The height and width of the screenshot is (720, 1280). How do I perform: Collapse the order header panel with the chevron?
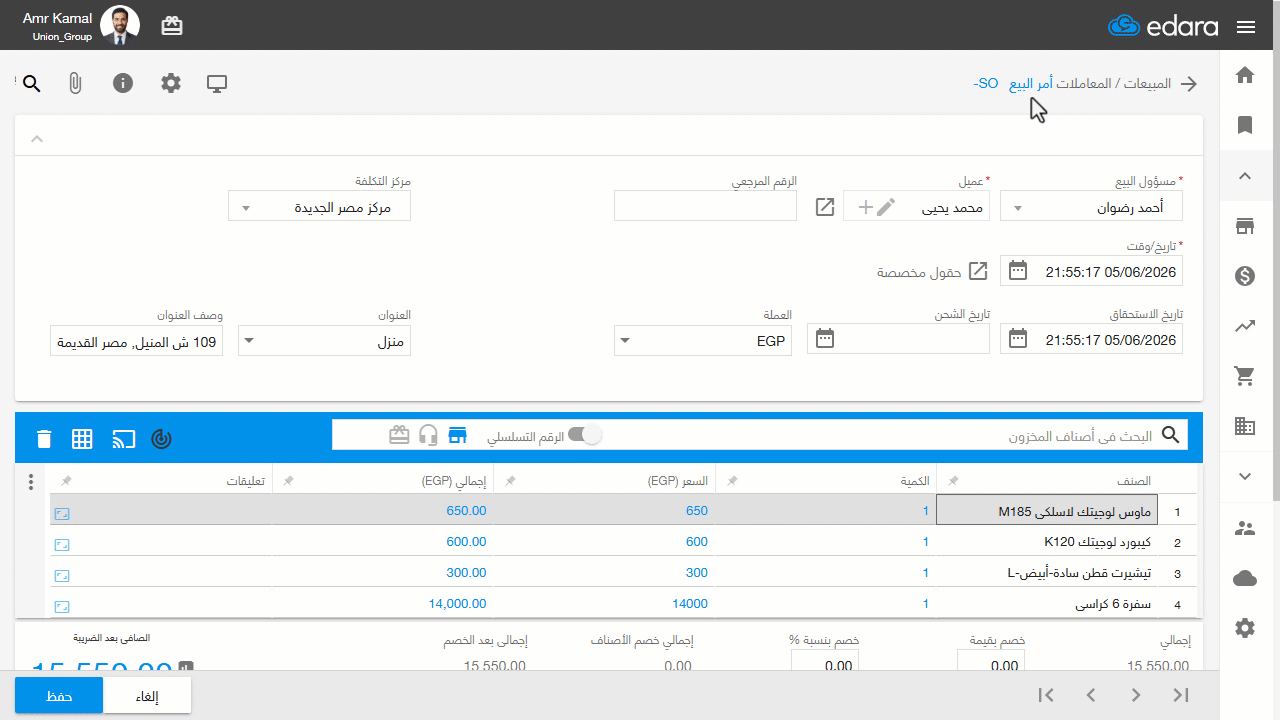pos(37,138)
